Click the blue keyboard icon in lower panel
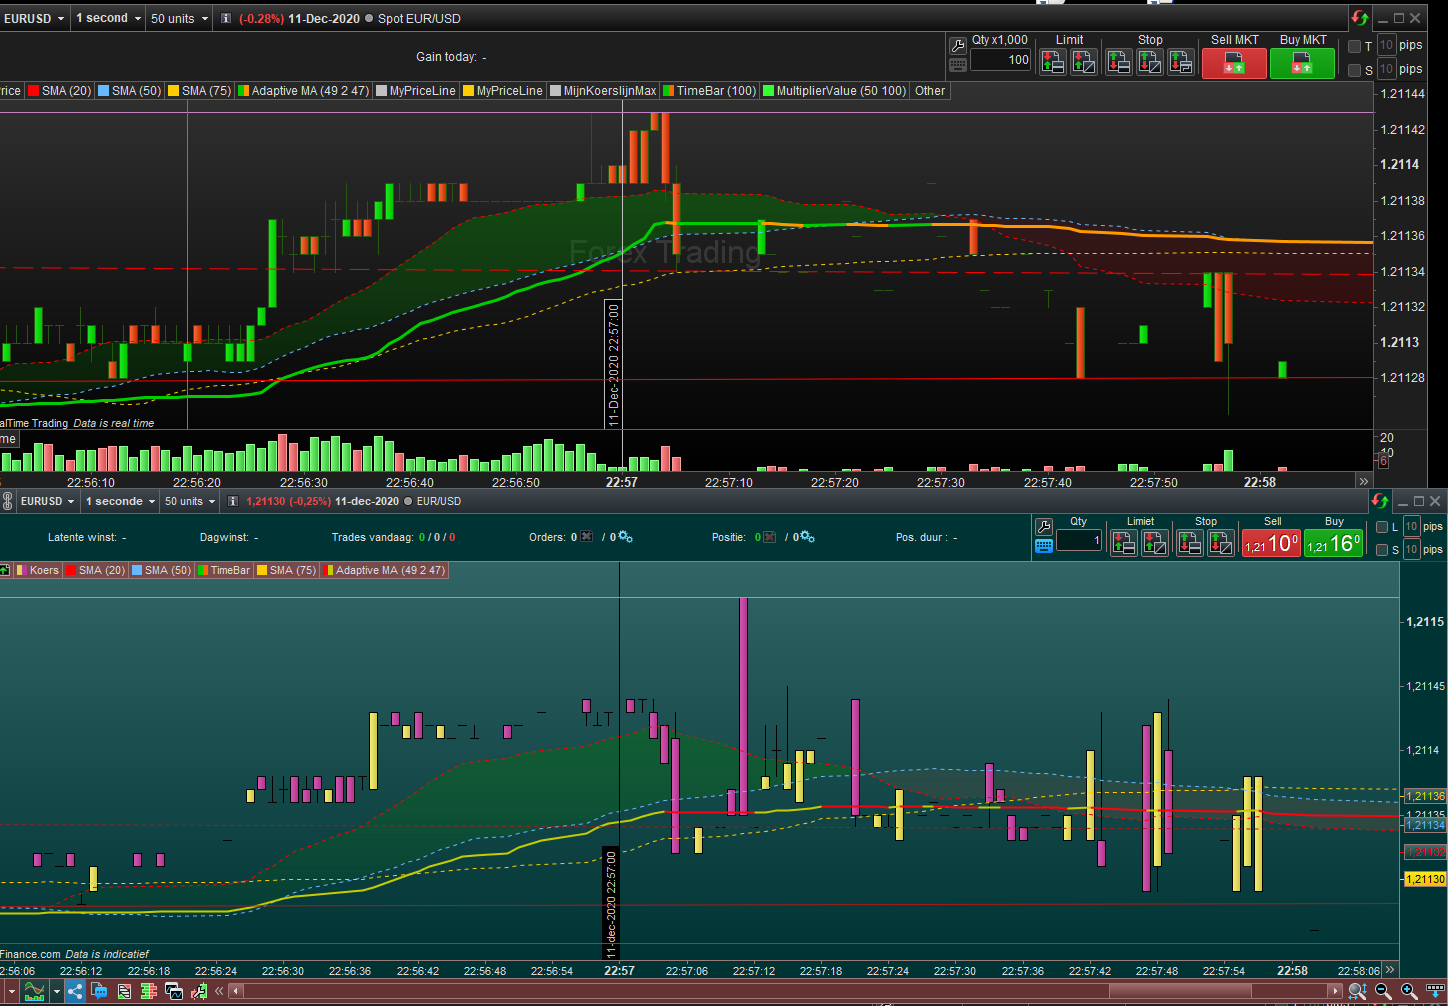 pos(1044,546)
